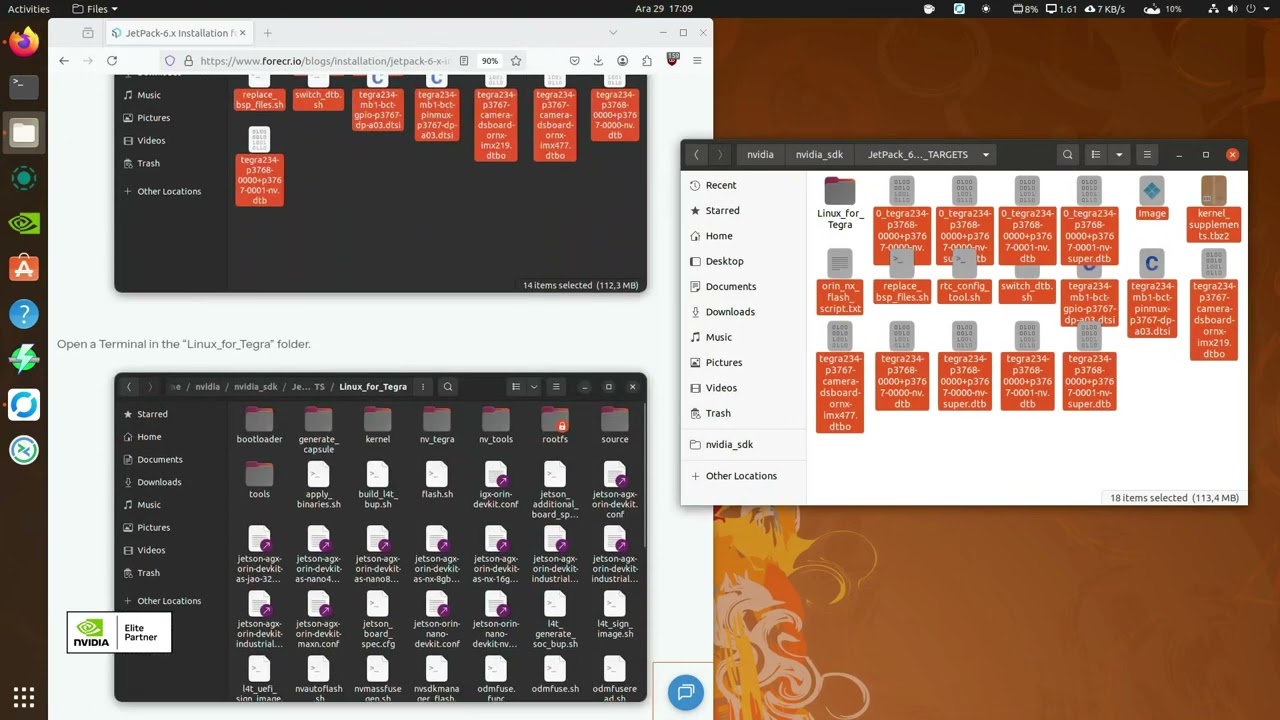Open Firefox application menu
The height and width of the screenshot is (720, 1280).
pyautogui.click(x=697, y=61)
